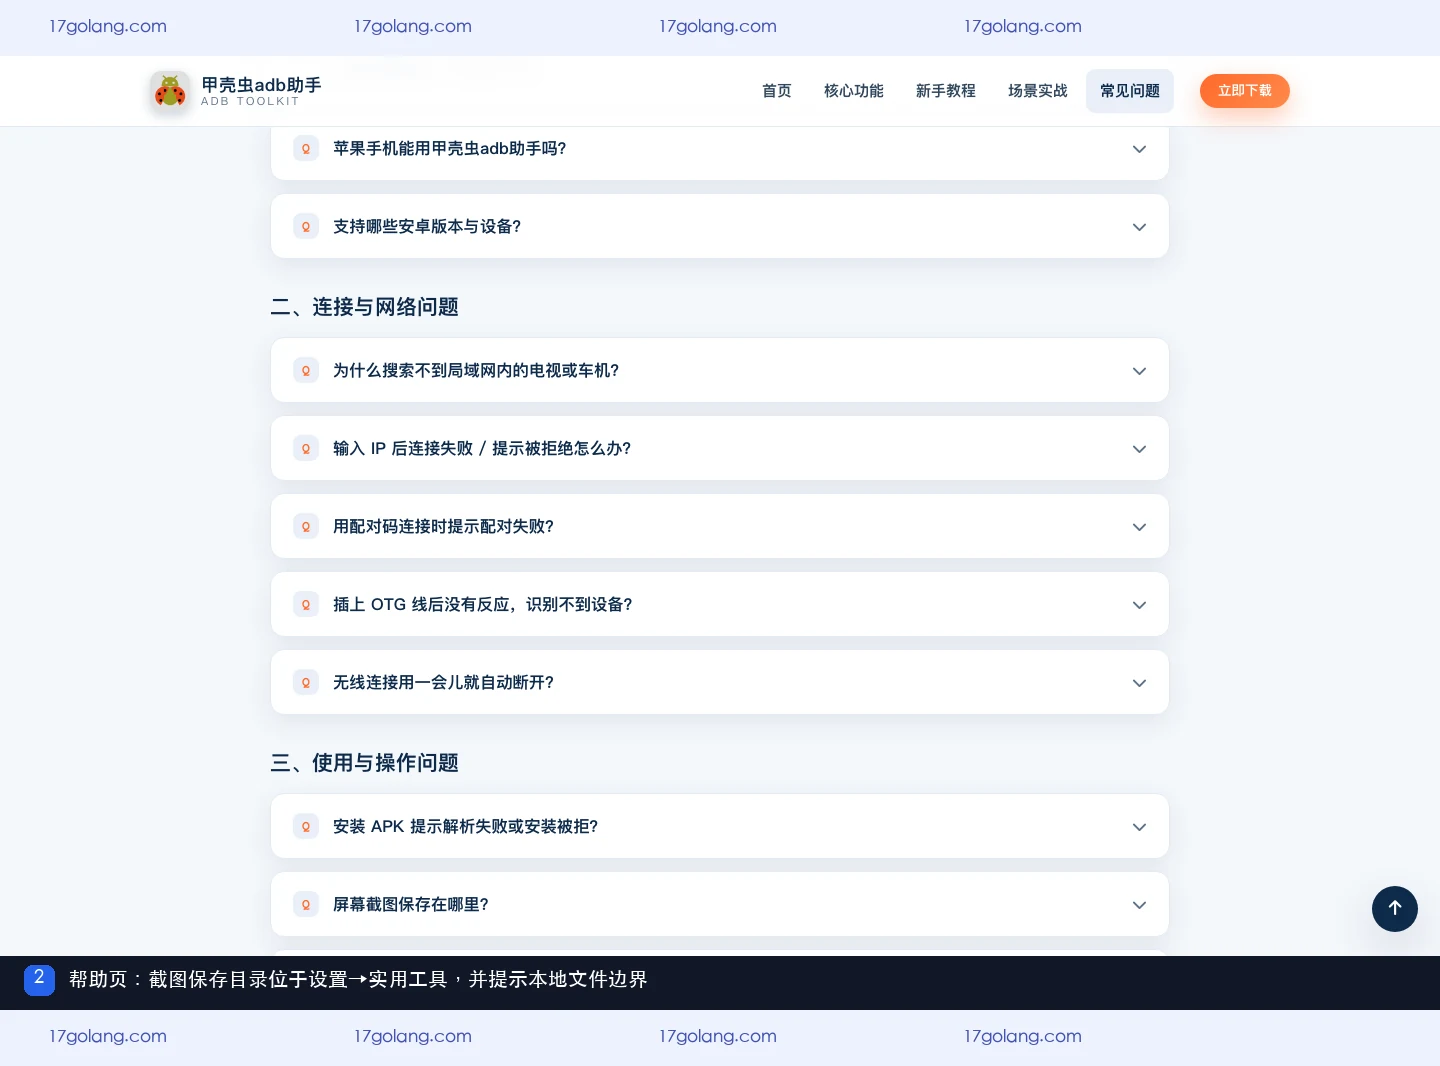Click Q icon beside 插上 OTG 线后没有反应

pyautogui.click(x=306, y=604)
